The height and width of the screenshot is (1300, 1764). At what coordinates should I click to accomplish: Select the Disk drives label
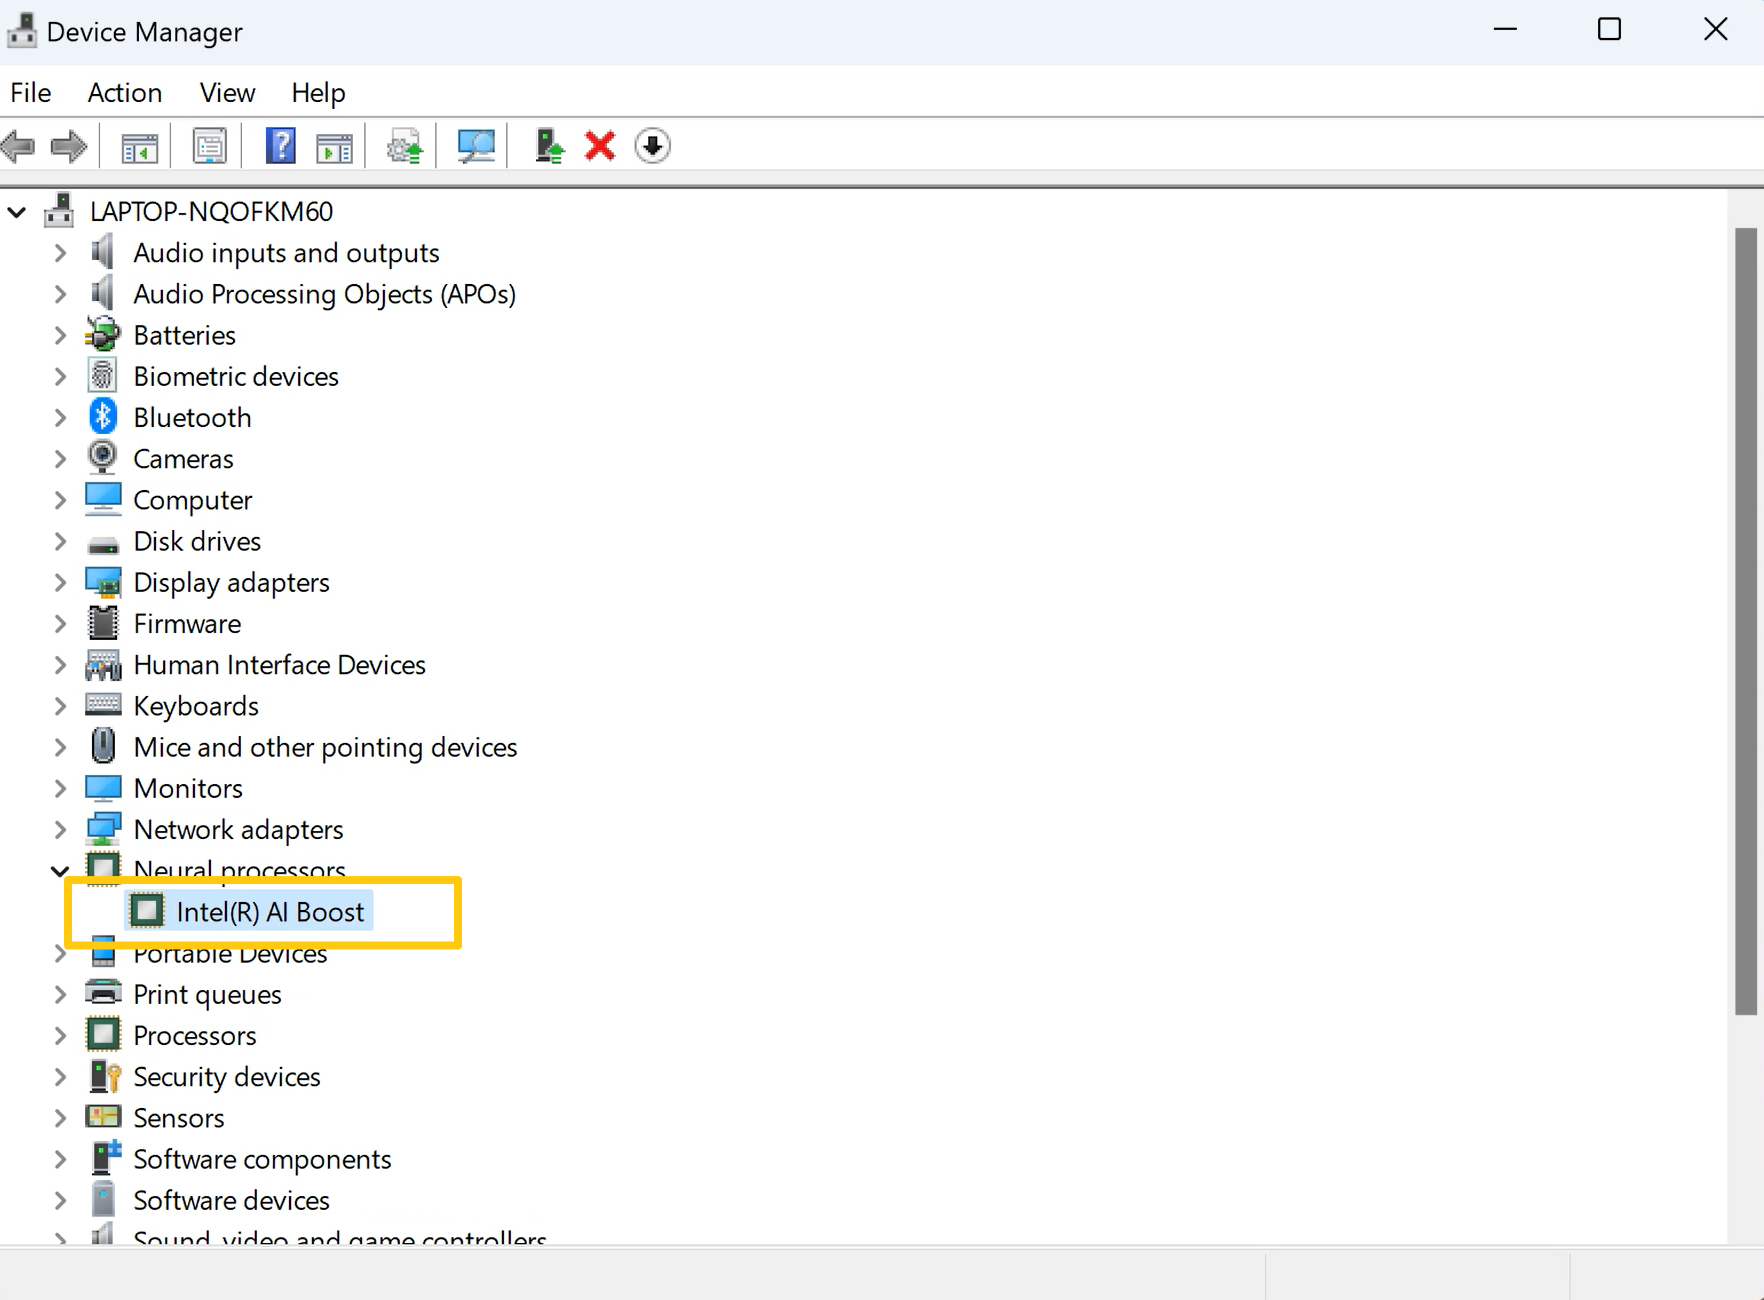(x=197, y=540)
